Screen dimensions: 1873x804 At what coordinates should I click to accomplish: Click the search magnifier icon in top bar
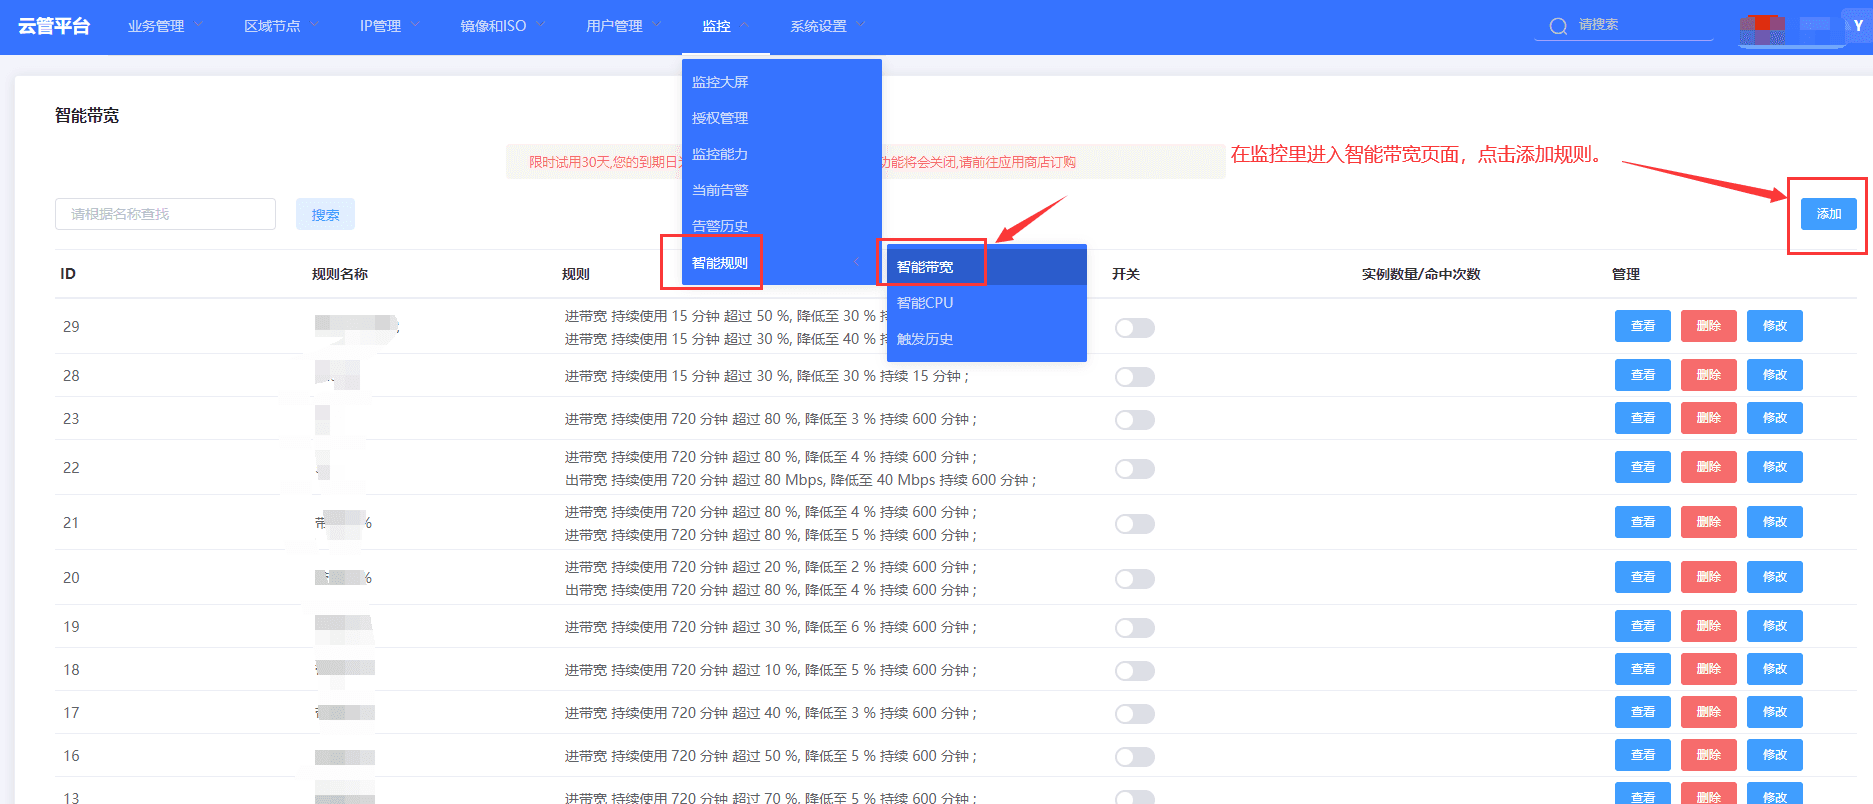click(x=1558, y=26)
